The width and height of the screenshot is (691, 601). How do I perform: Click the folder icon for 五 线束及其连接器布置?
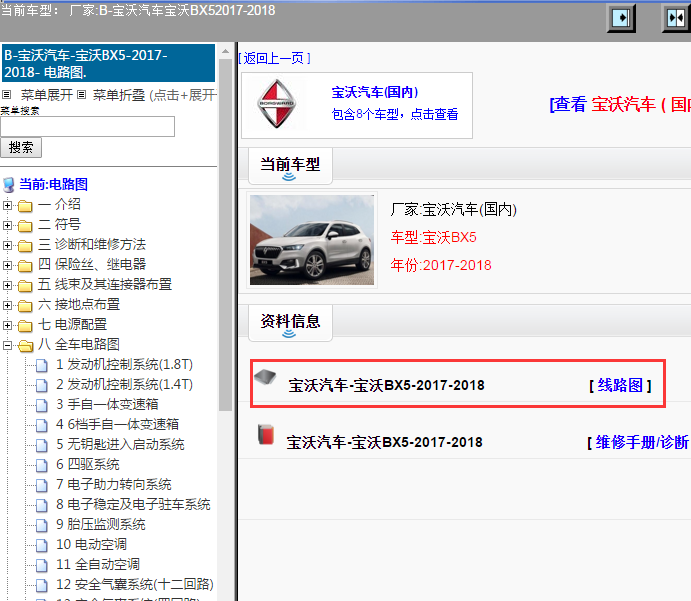[25, 286]
